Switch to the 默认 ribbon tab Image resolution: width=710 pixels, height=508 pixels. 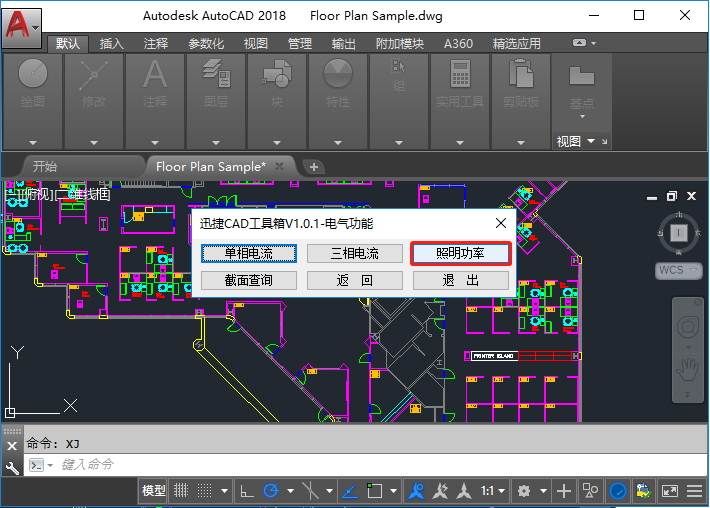(68, 43)
